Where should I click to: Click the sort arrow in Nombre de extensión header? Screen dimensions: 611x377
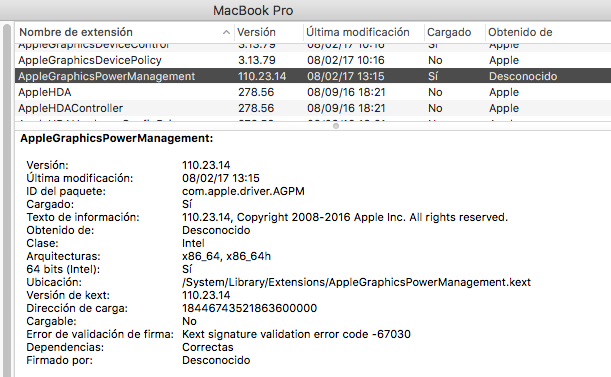tap(226, 32)
